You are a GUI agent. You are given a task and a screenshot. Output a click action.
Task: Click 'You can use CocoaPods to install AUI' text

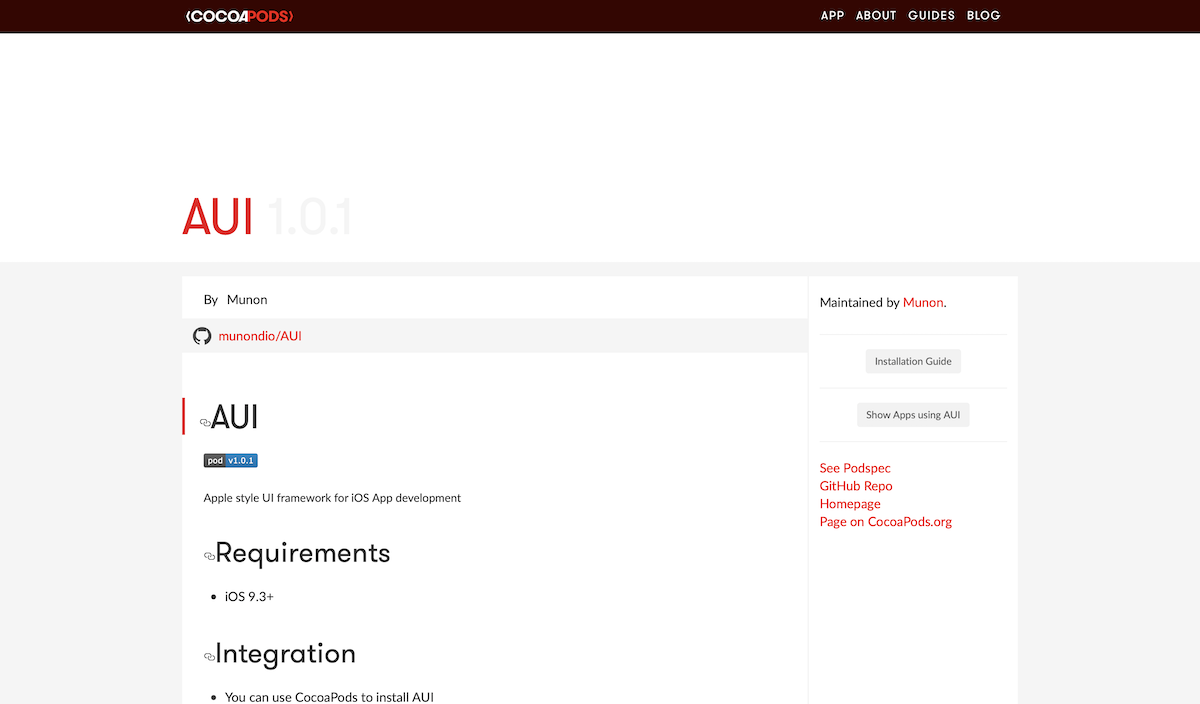coord(329,697)
